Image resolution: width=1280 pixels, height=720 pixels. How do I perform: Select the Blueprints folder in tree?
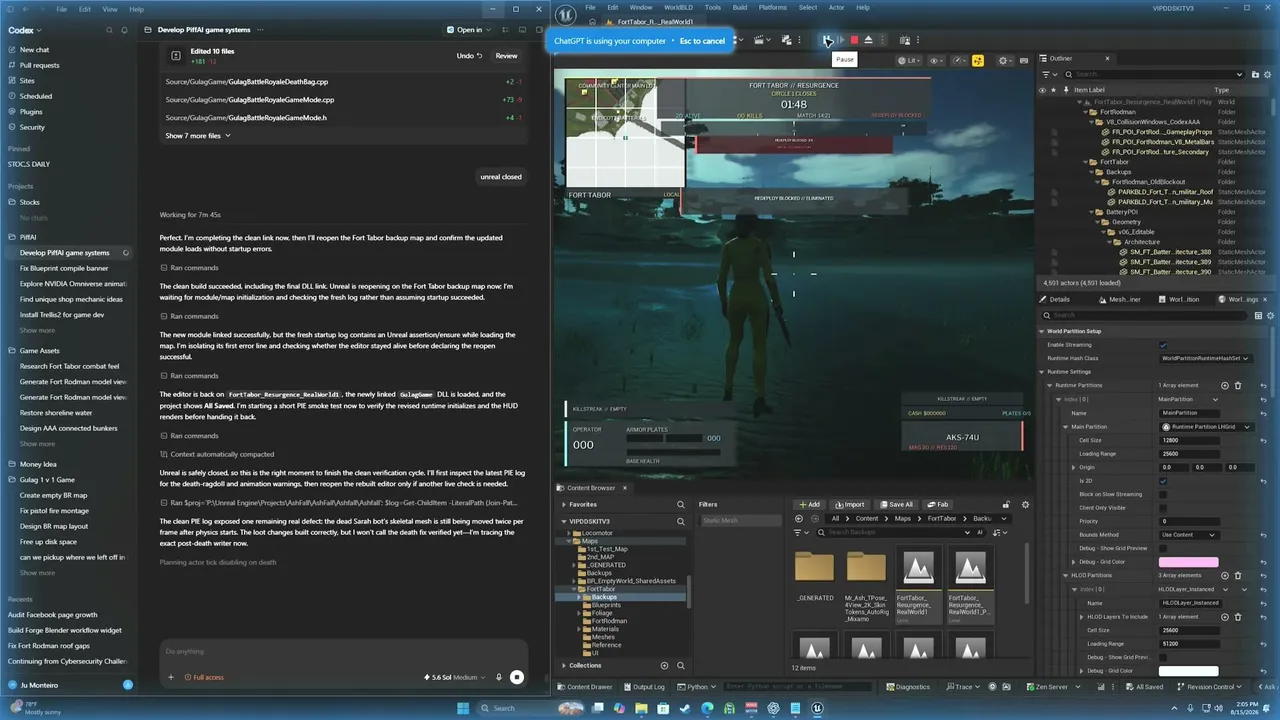click(x=606, y=605)
